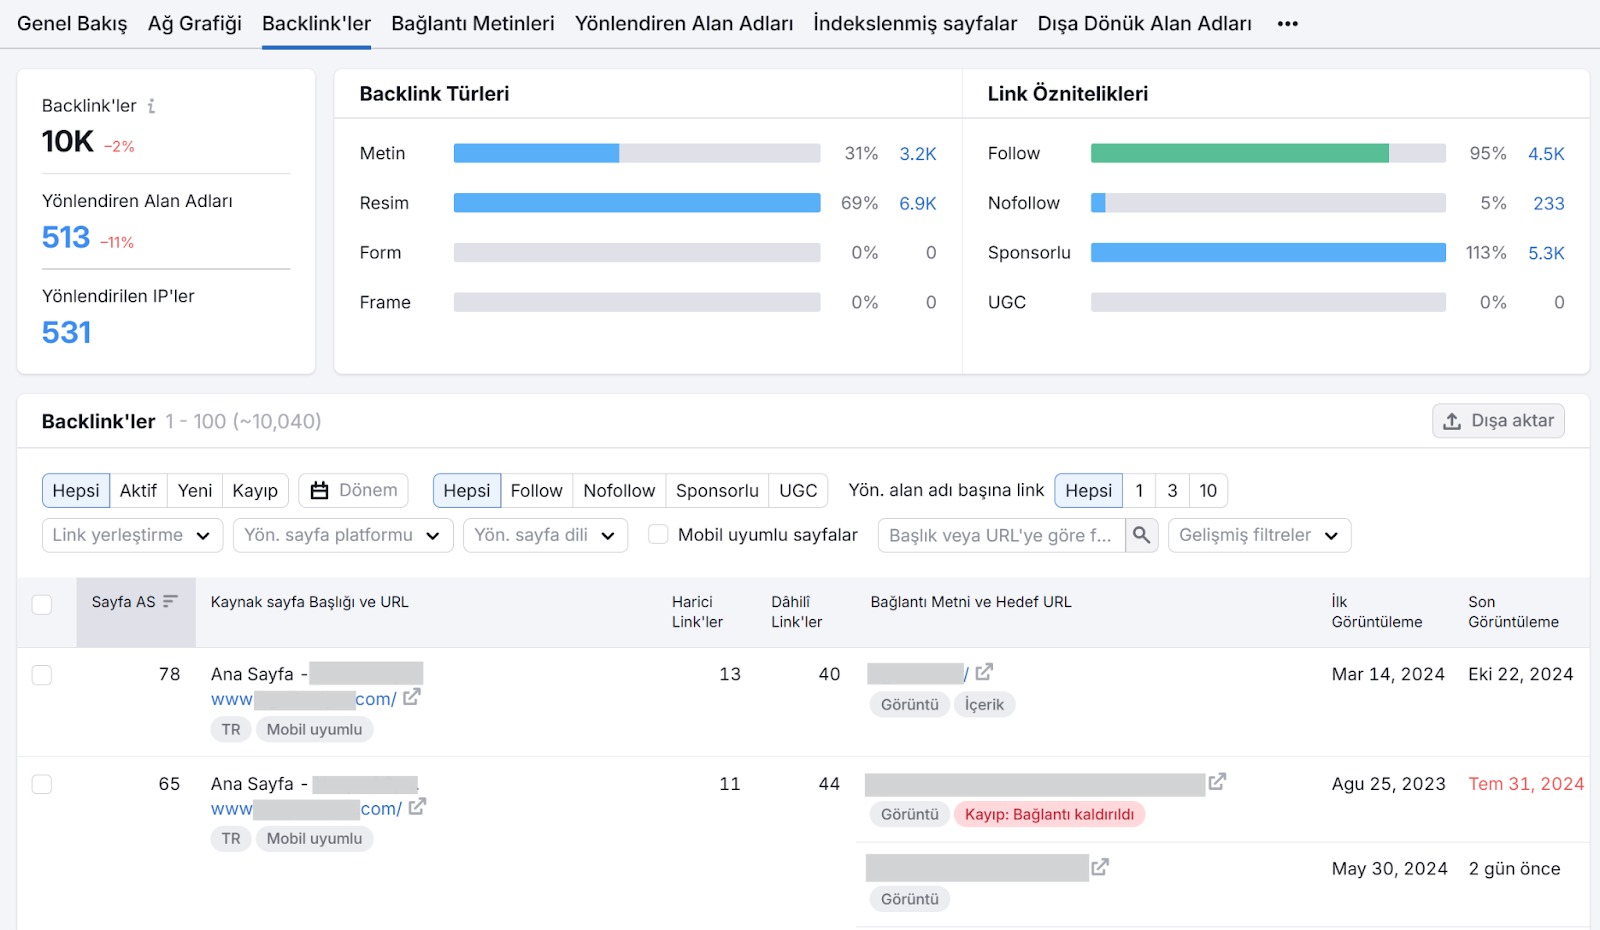The height and width of the screenshot is (930, 1600).
Task: Open external link icon for AS 78 source URL
Action: 411,698
